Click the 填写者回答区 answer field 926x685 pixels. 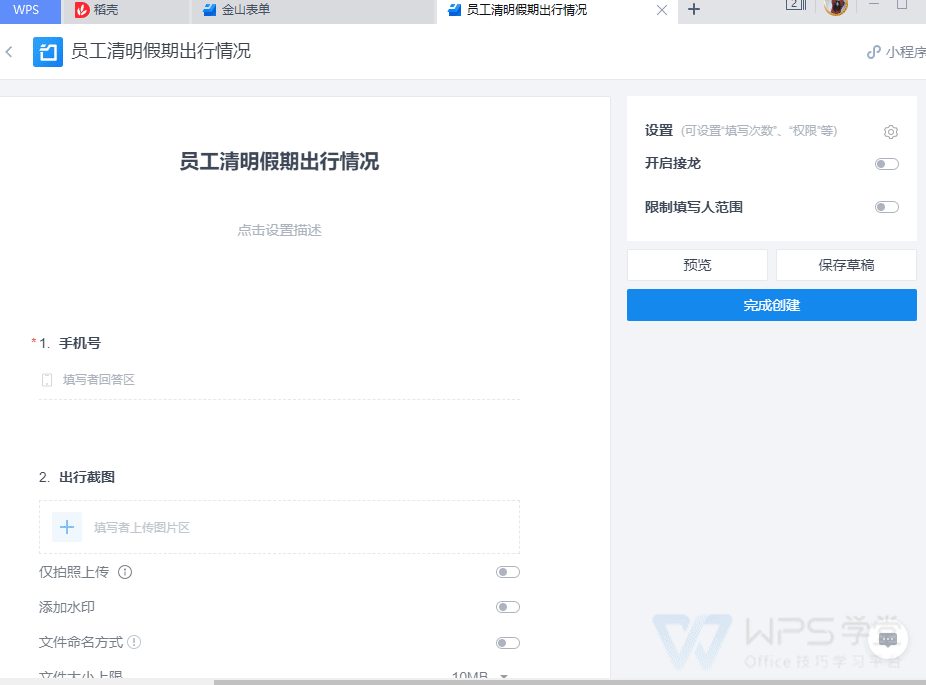click(x=279, y=380)
